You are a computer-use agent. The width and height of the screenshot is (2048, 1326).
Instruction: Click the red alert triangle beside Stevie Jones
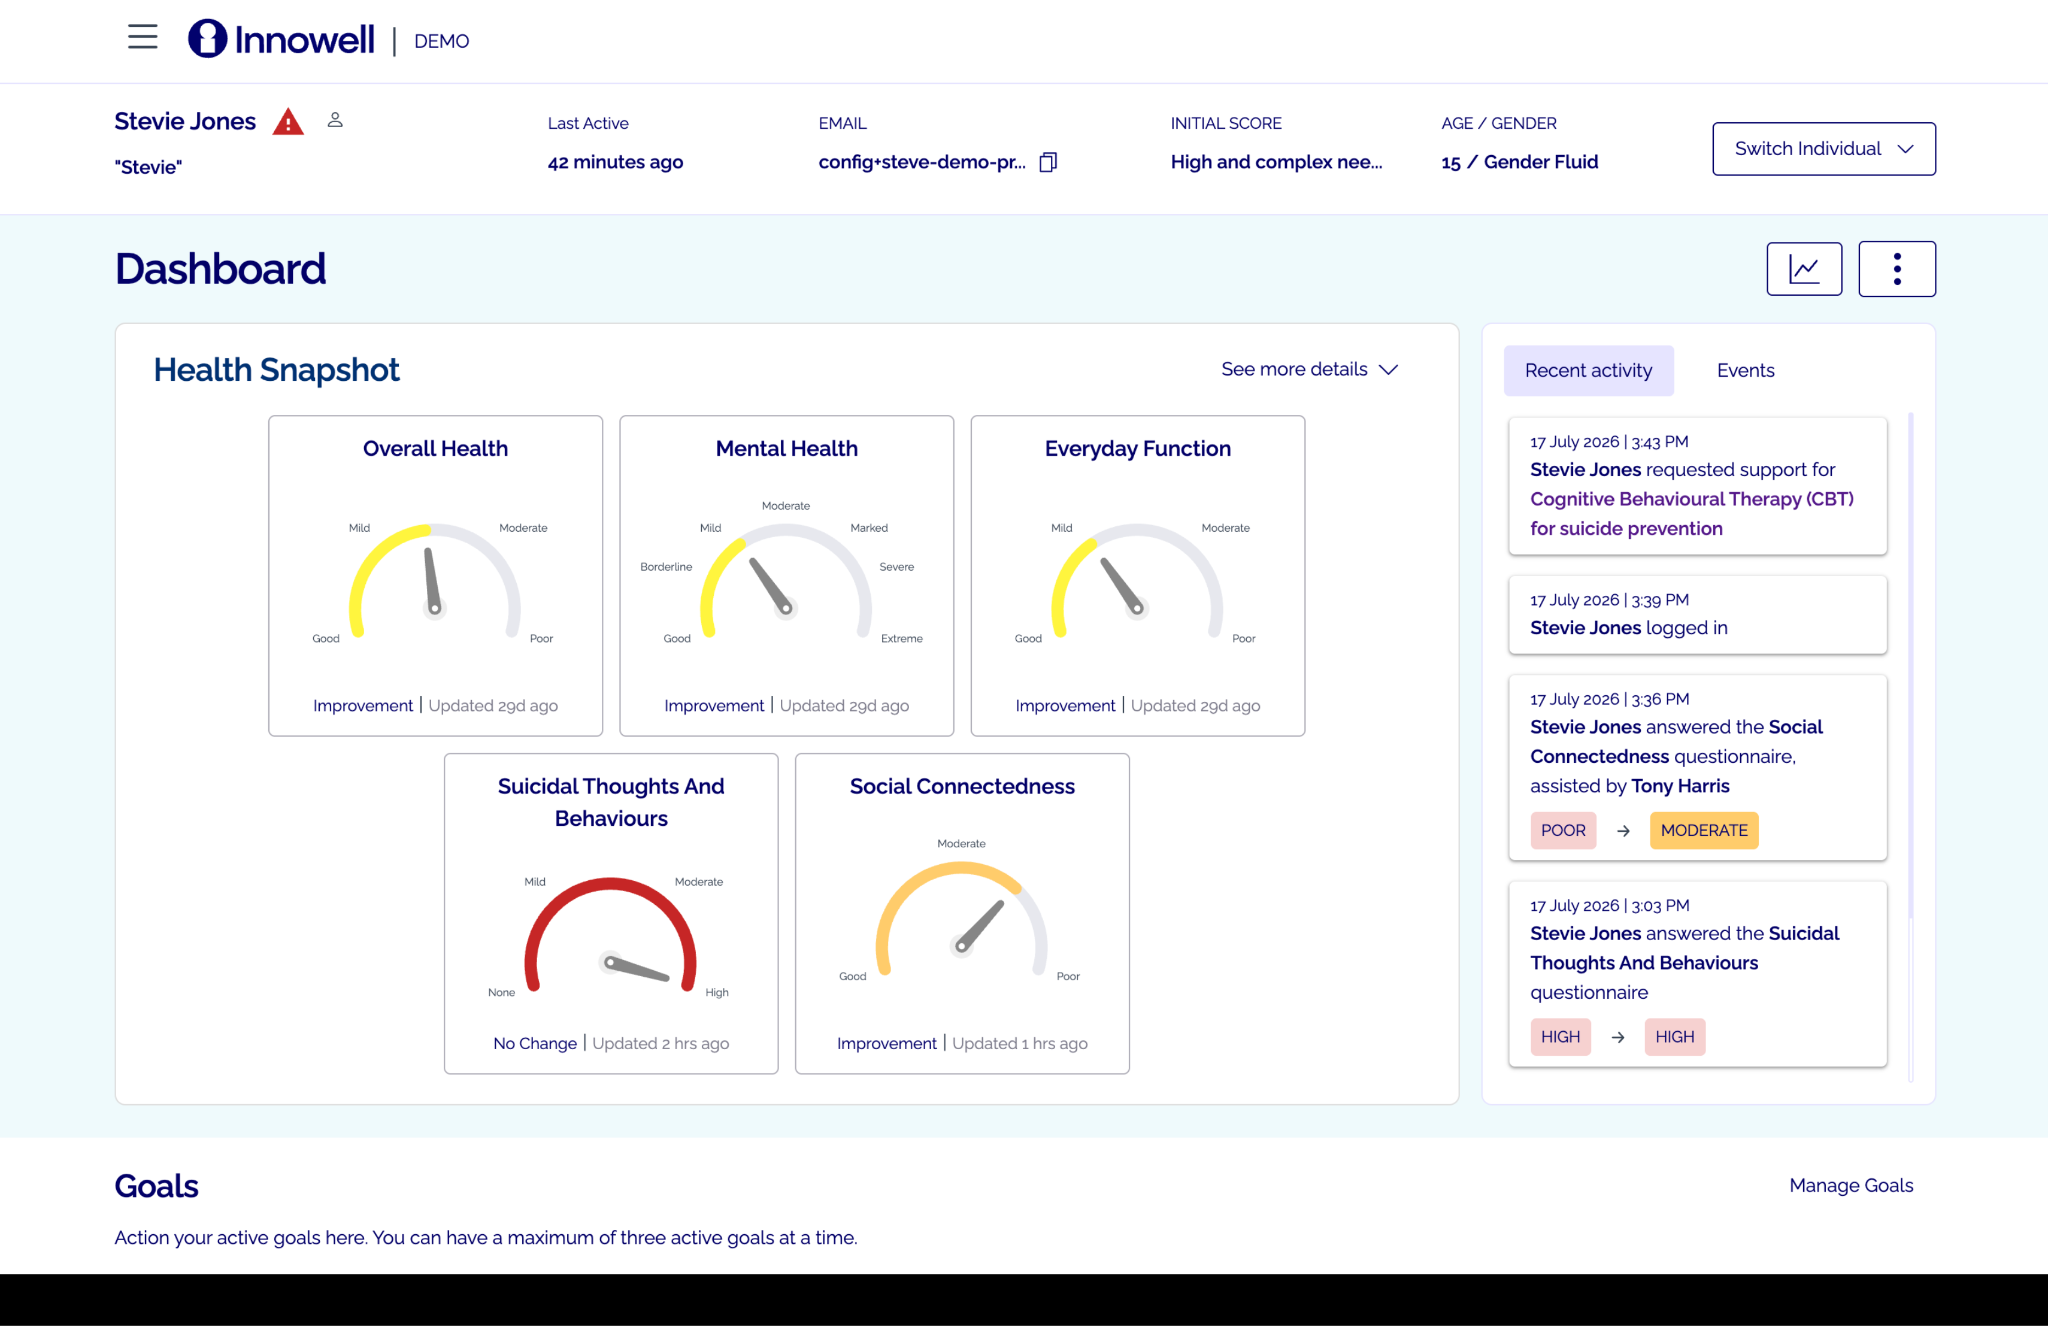tap(288, 122)
